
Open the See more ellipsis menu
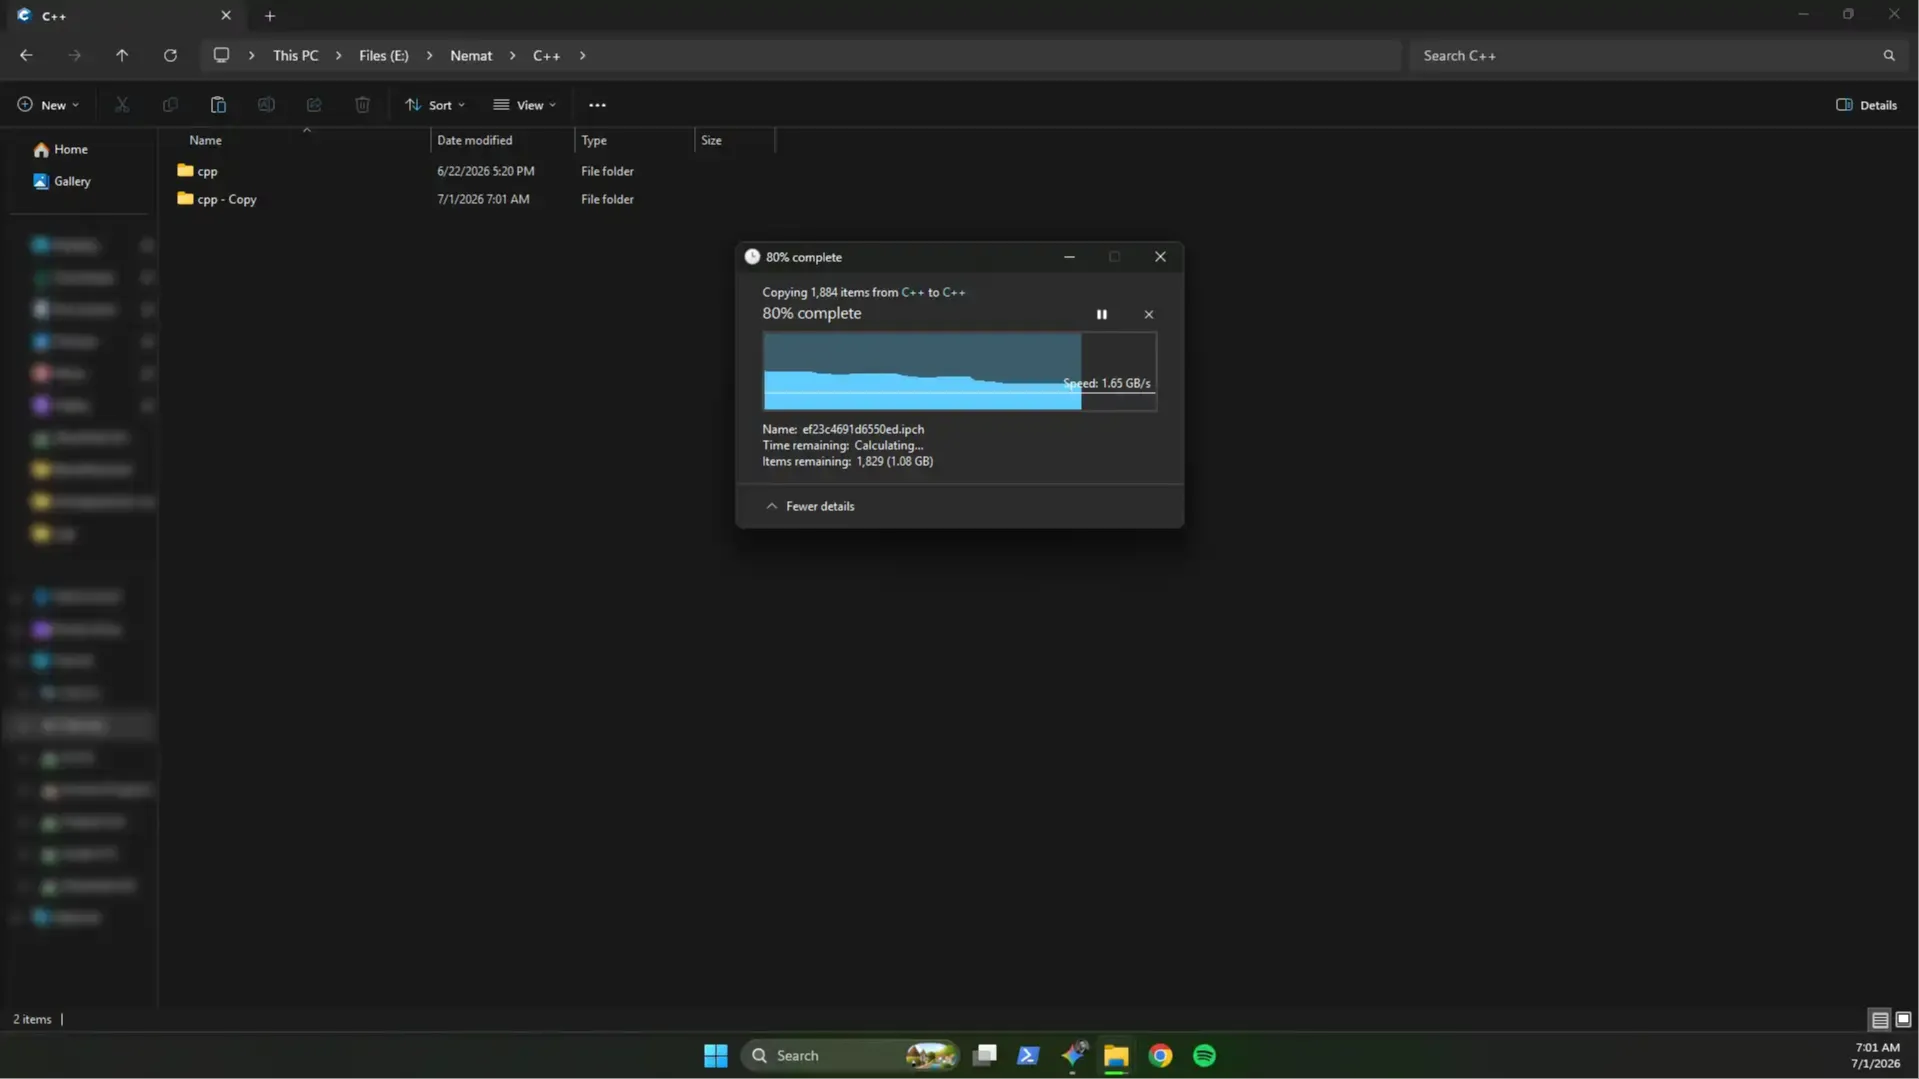(x=597, y=105)
